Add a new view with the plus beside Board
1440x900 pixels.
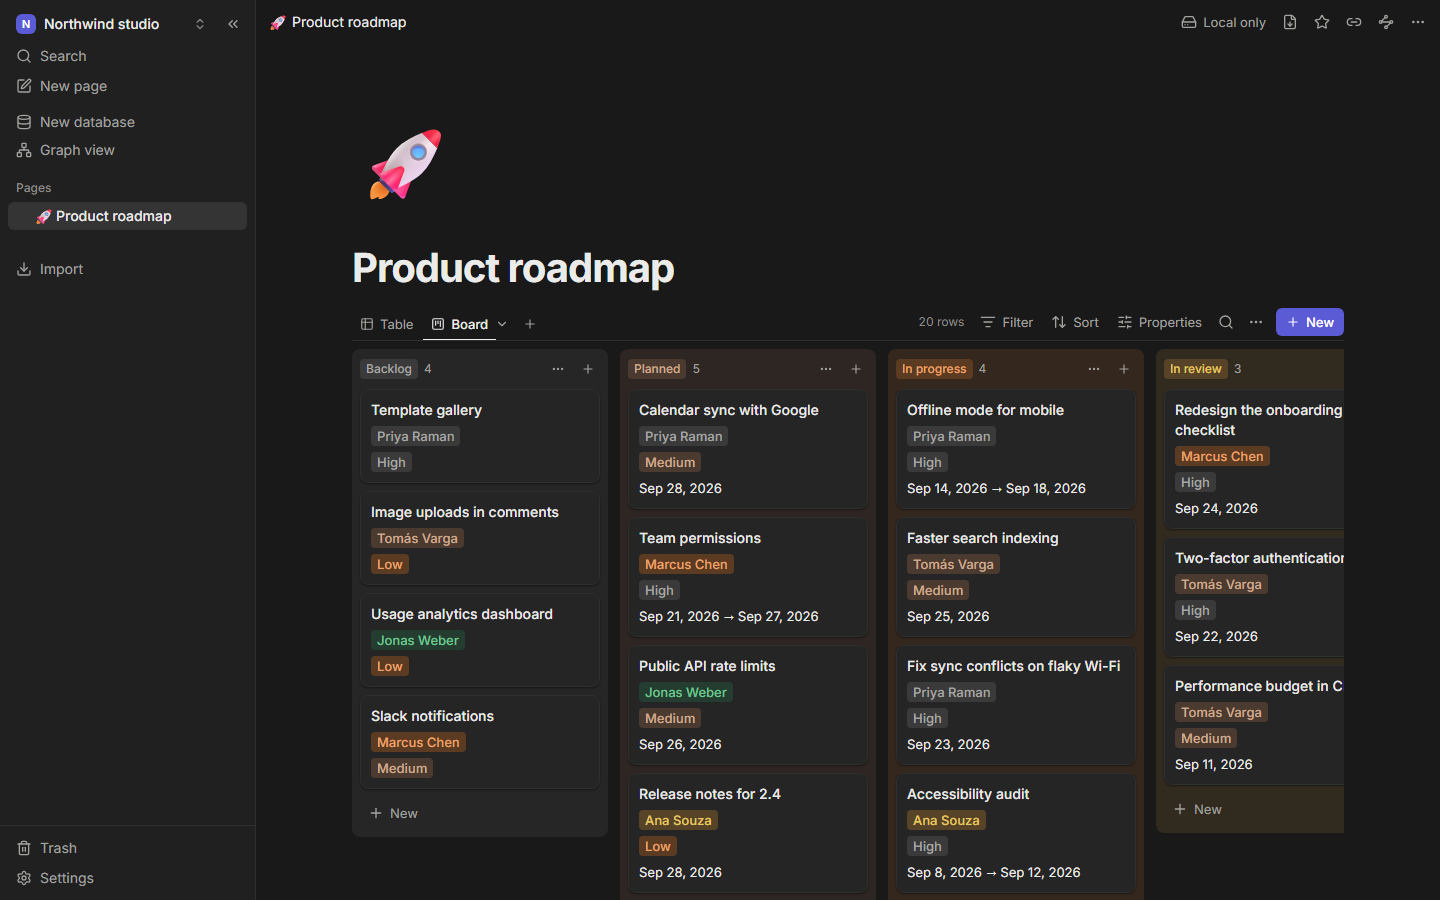click(x=530, y=324)
